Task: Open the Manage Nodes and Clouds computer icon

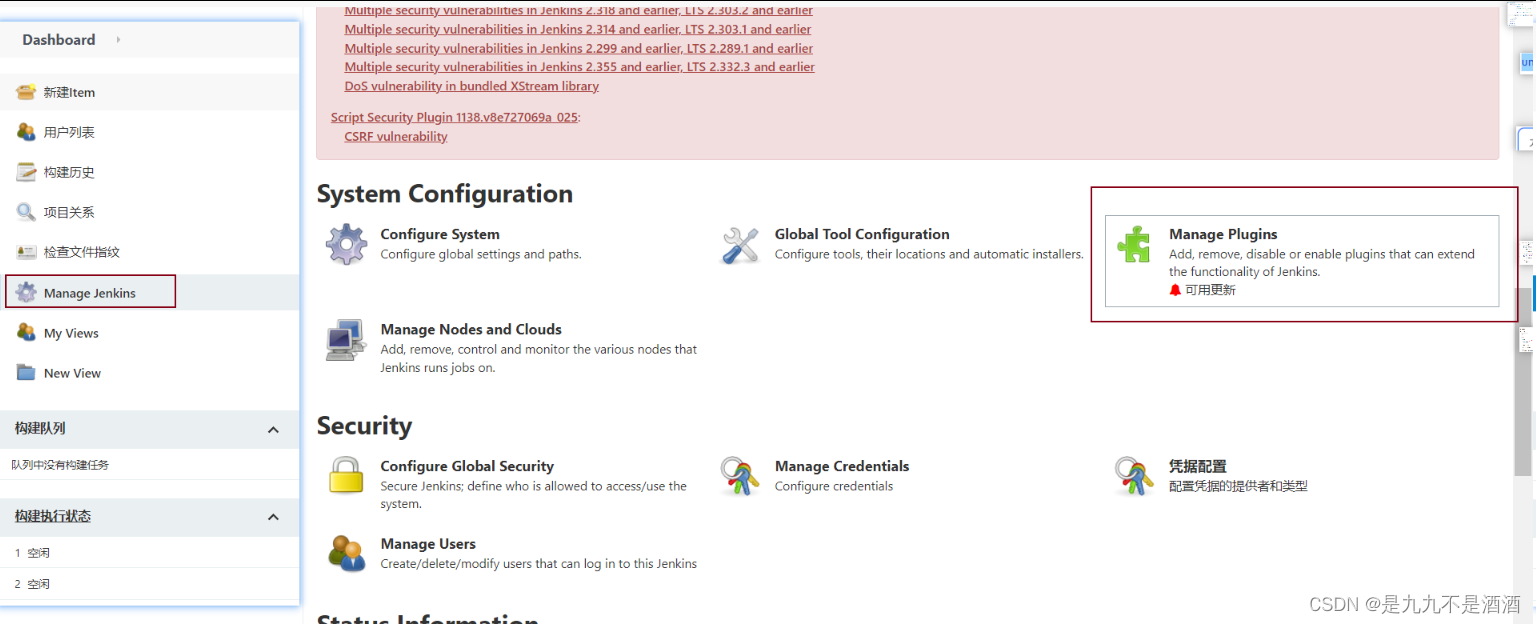Action: [346, 340]
